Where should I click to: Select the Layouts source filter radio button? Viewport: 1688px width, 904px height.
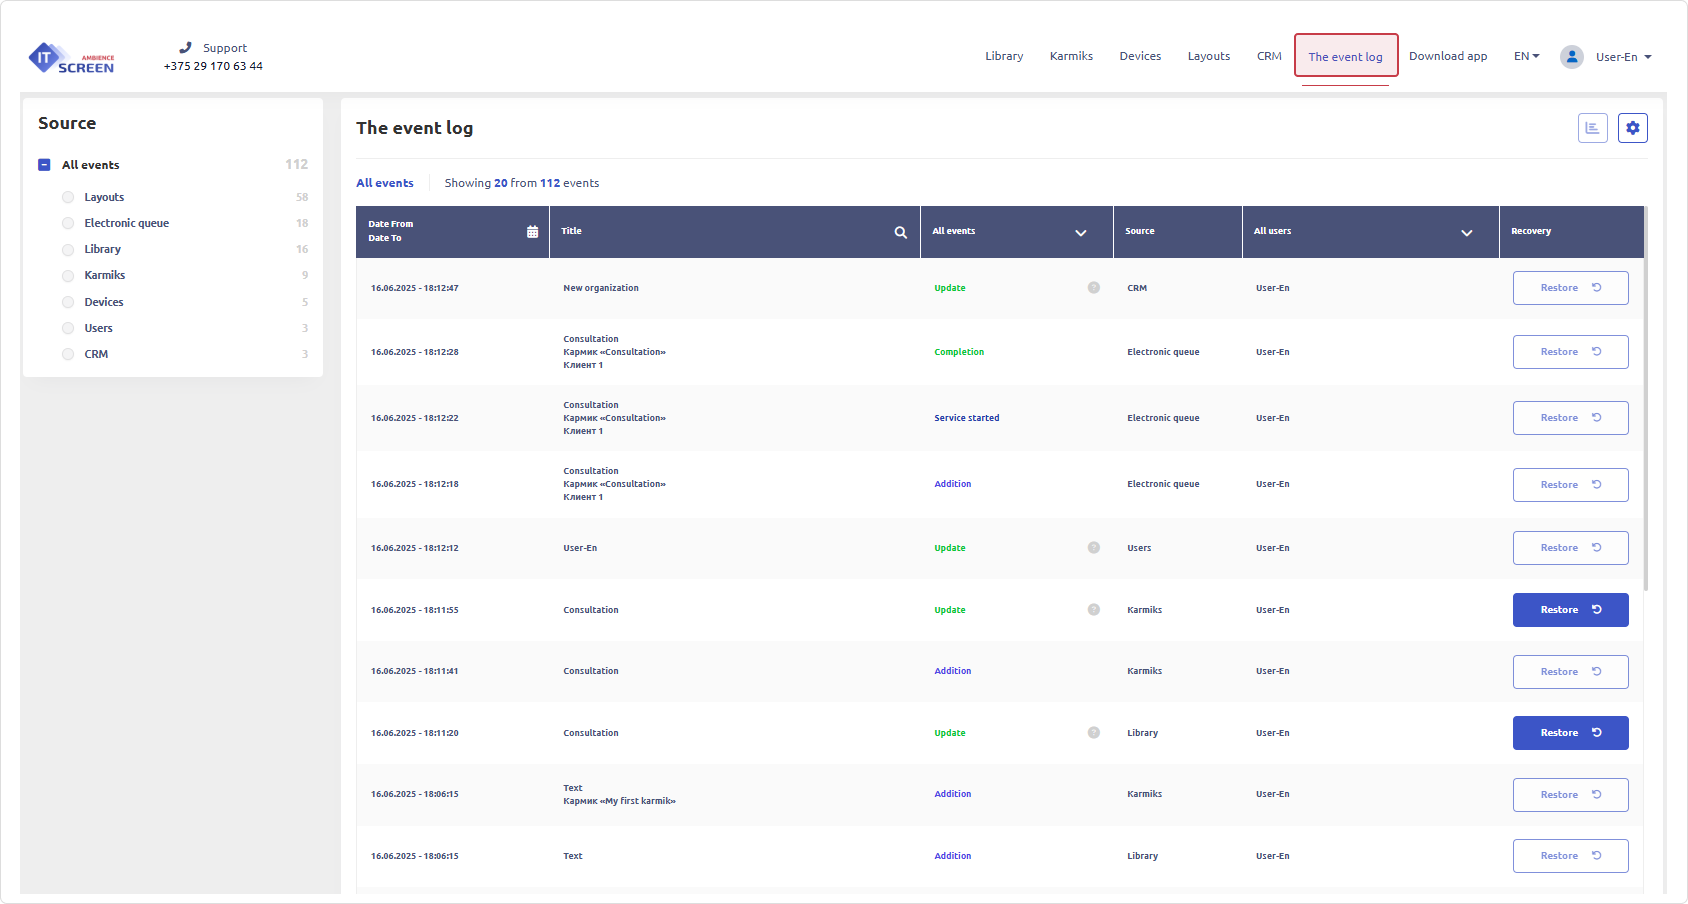[x=67, y=197]
